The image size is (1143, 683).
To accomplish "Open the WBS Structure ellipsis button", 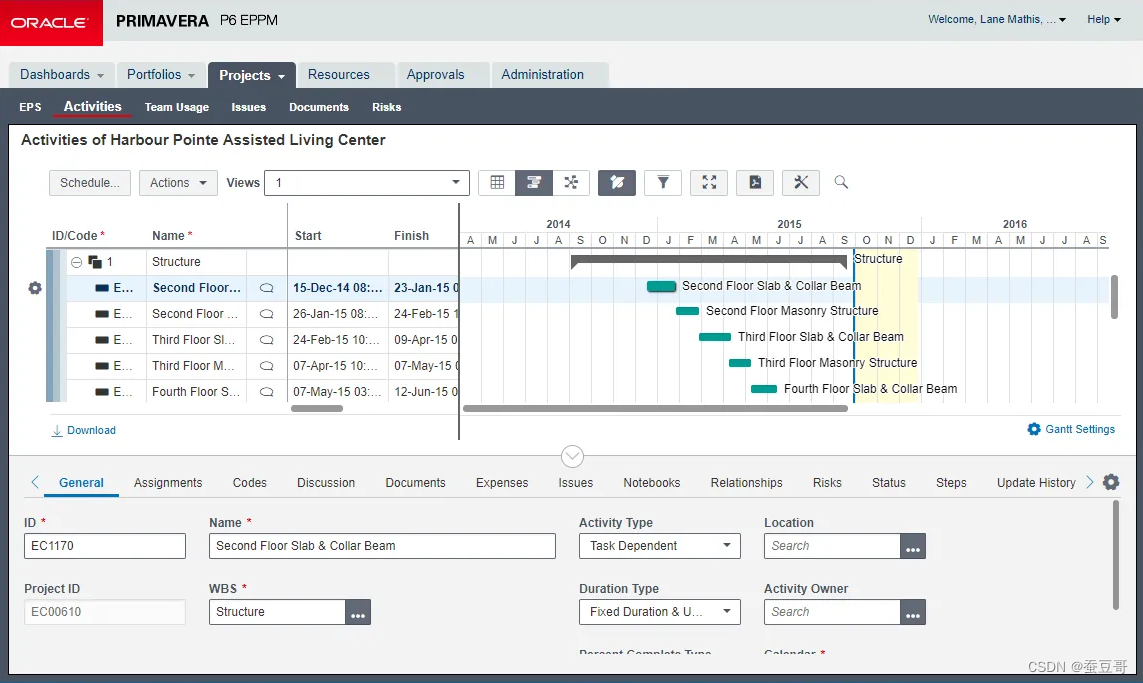I will (358, 612).
